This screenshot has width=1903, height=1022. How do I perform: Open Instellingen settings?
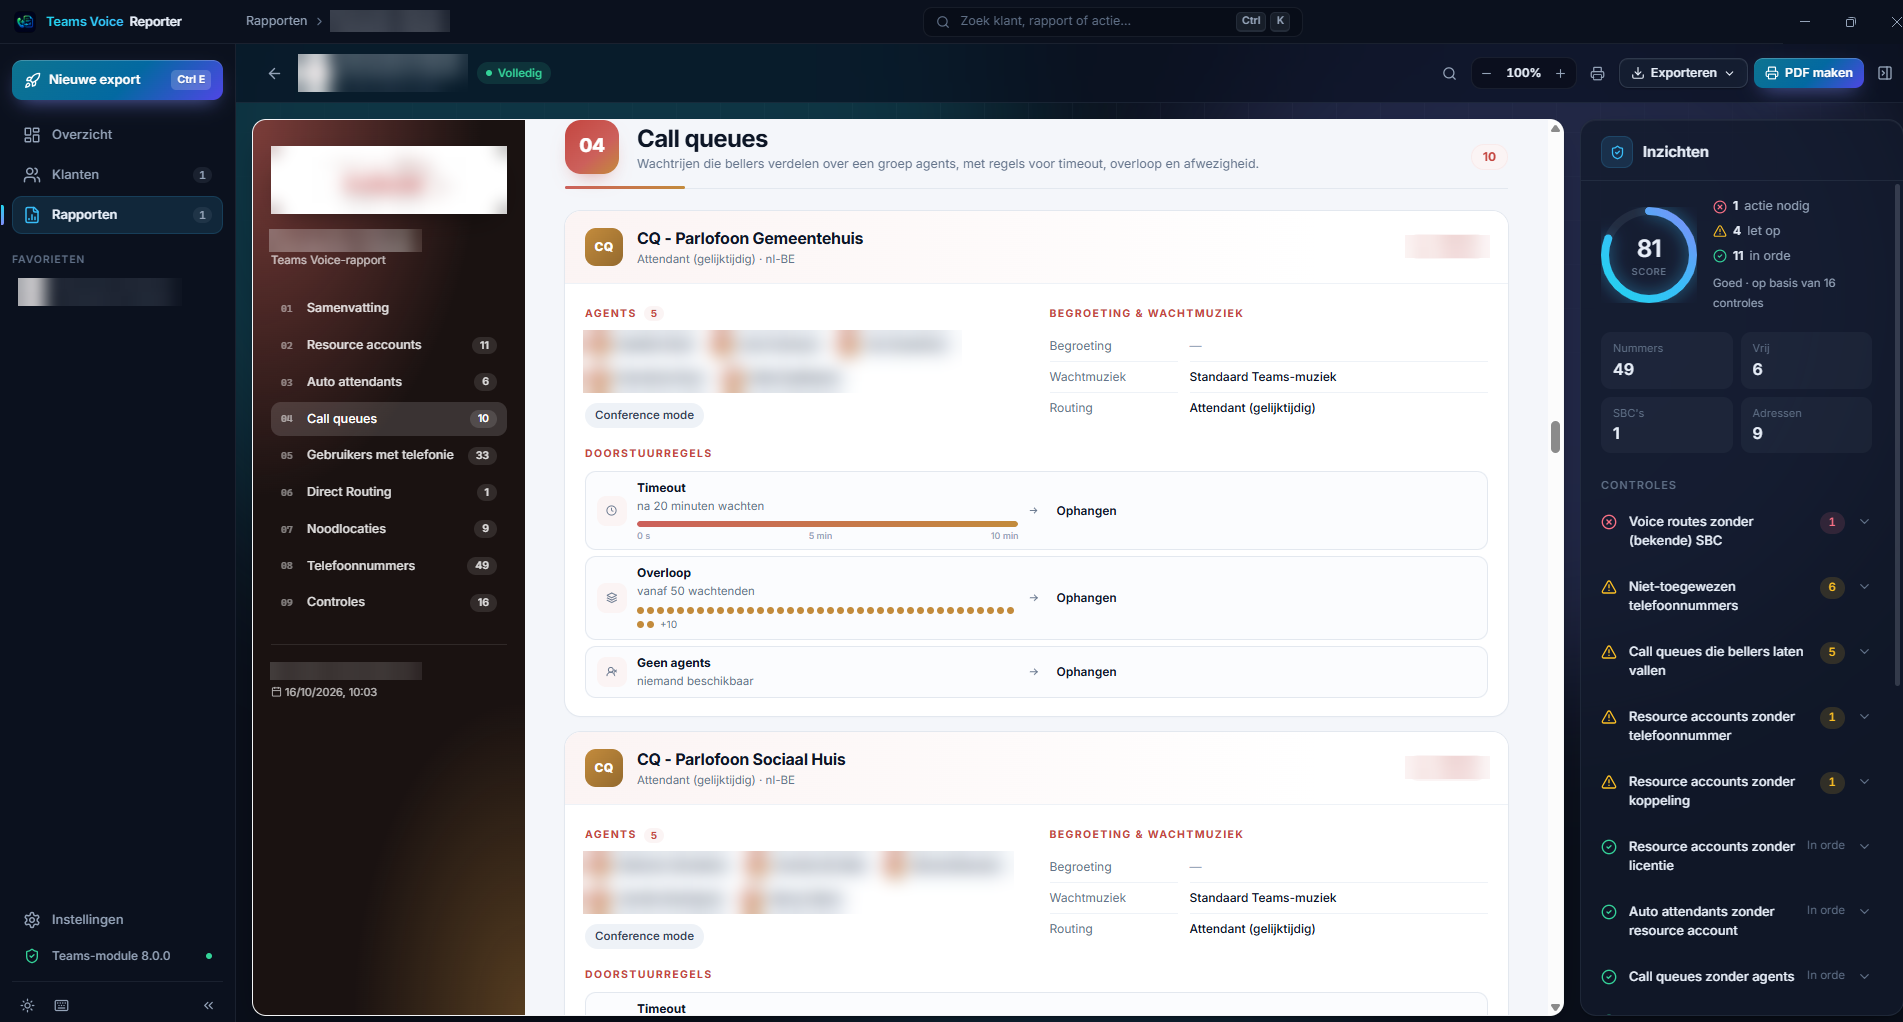(117, 919)
